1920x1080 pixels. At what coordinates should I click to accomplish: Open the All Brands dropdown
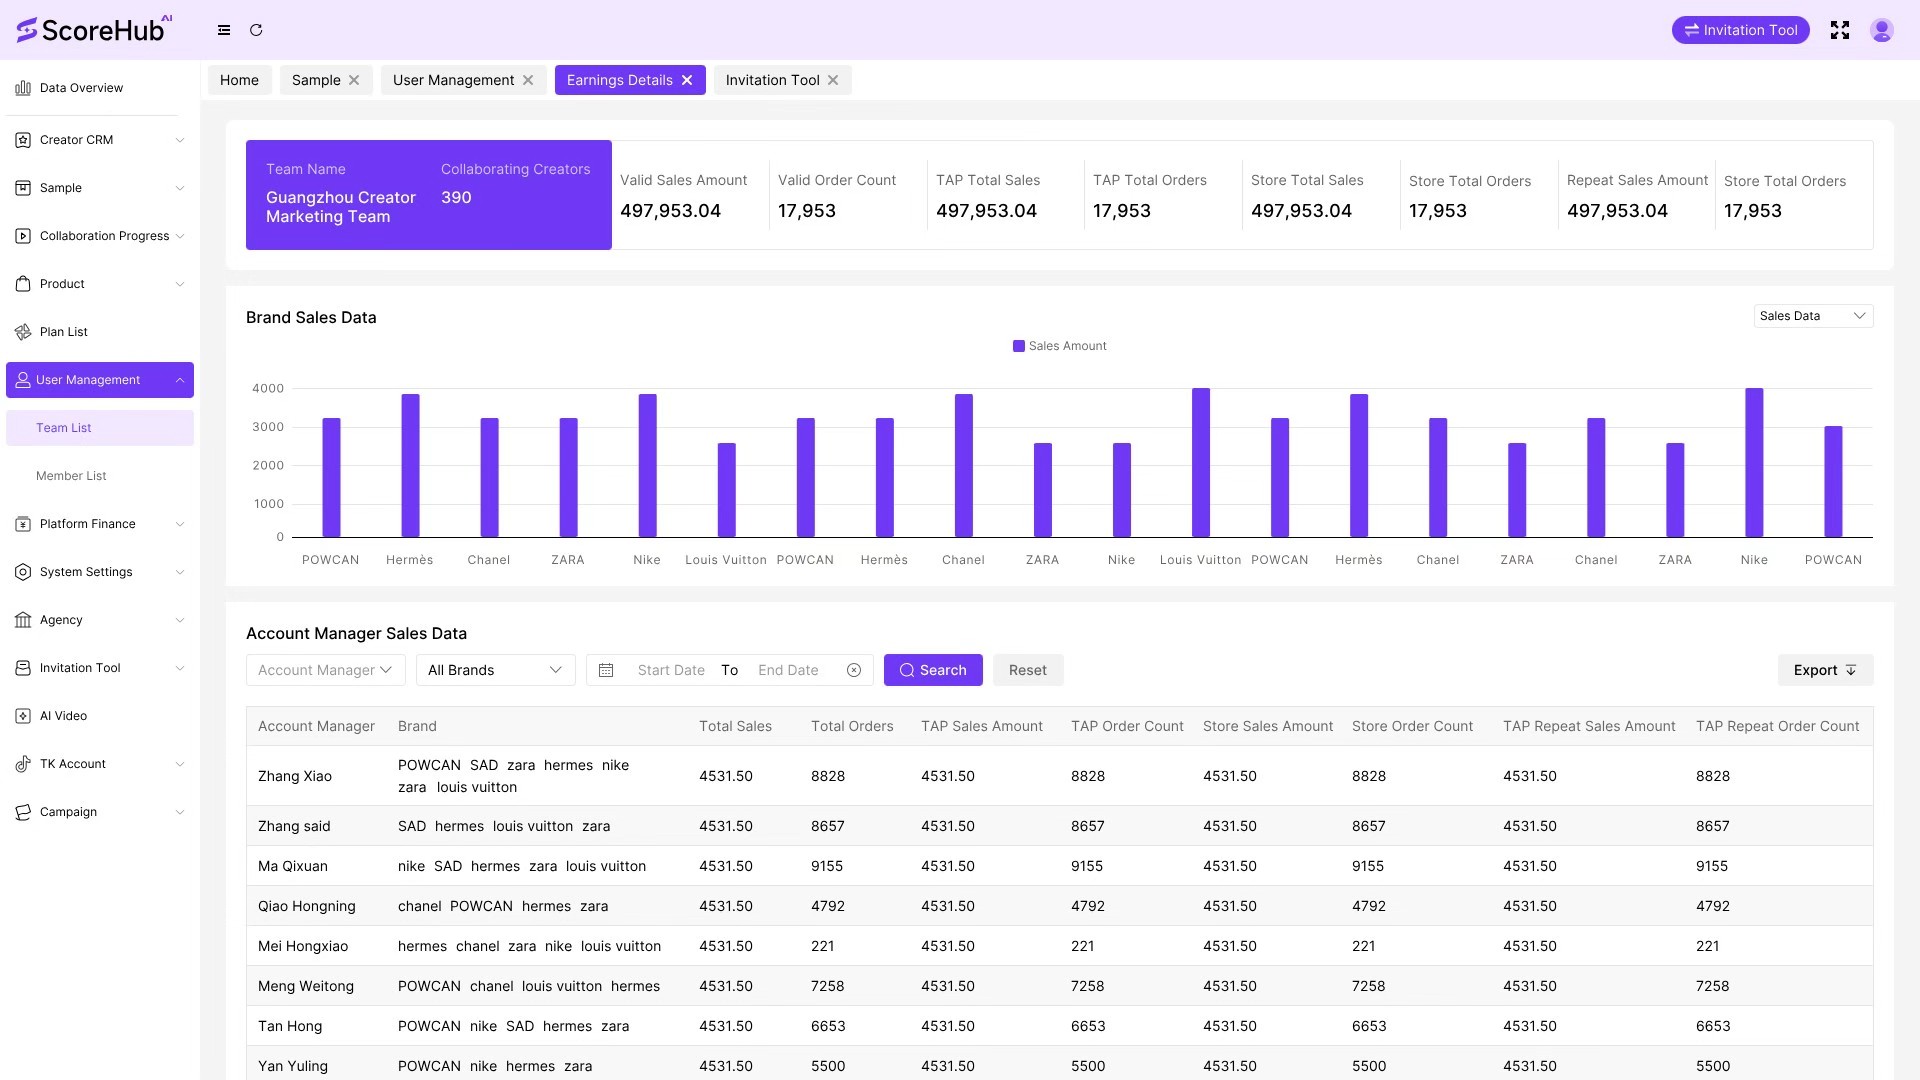click(495, 670)
